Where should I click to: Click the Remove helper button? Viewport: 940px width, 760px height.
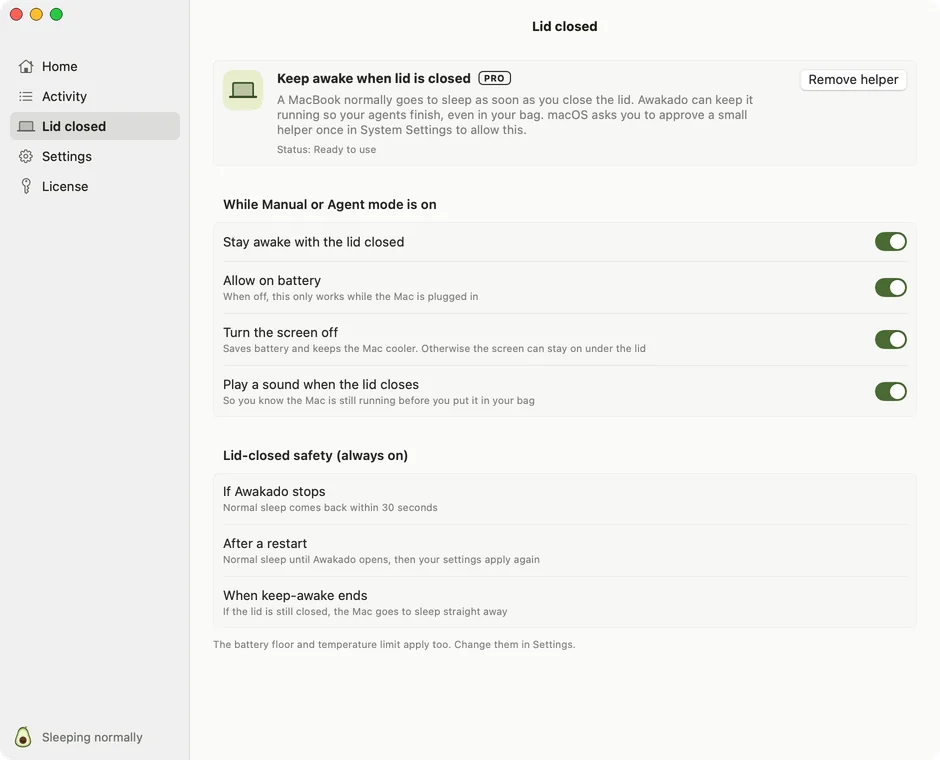(x=853, y=80)
